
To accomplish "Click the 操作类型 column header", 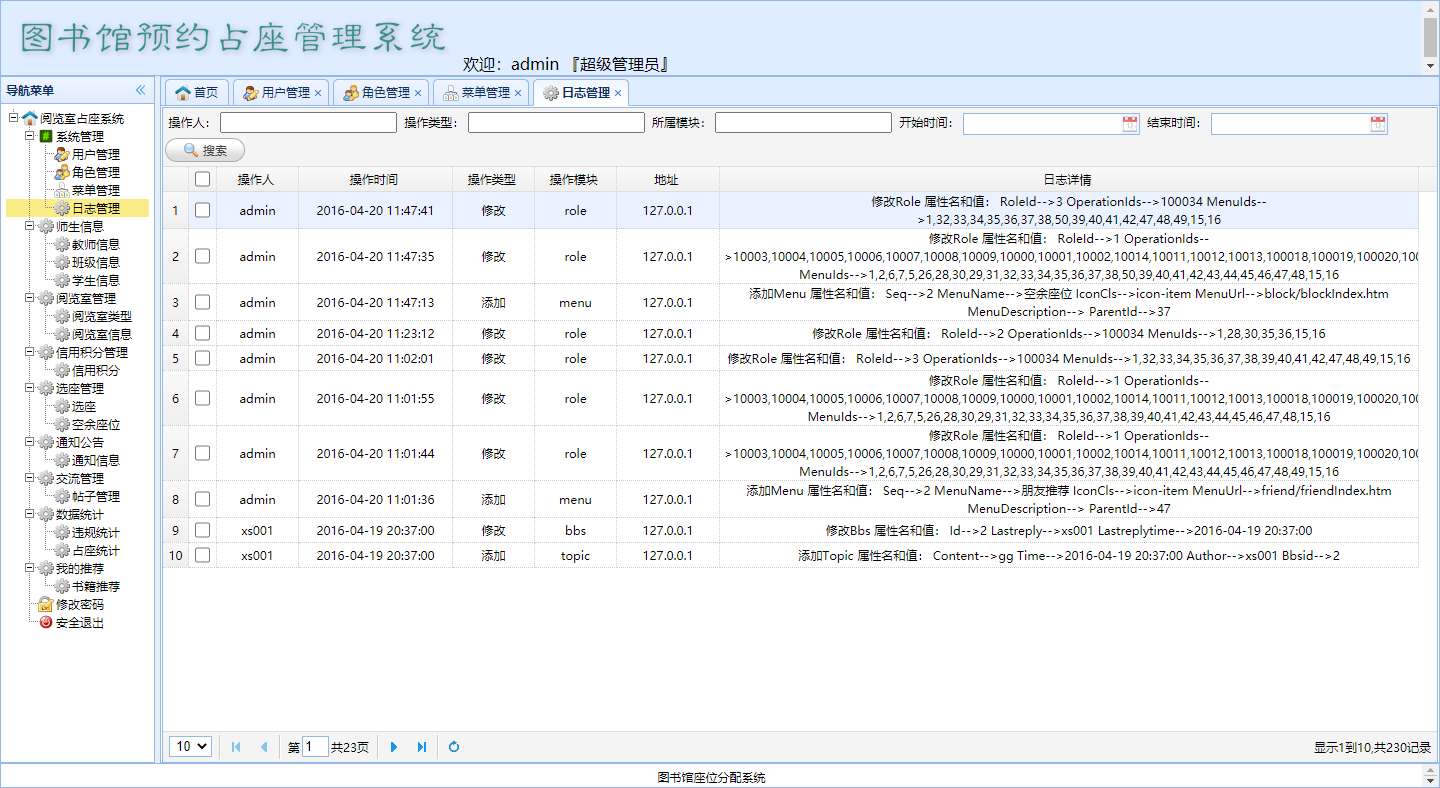I will click(x=492, y=180).
